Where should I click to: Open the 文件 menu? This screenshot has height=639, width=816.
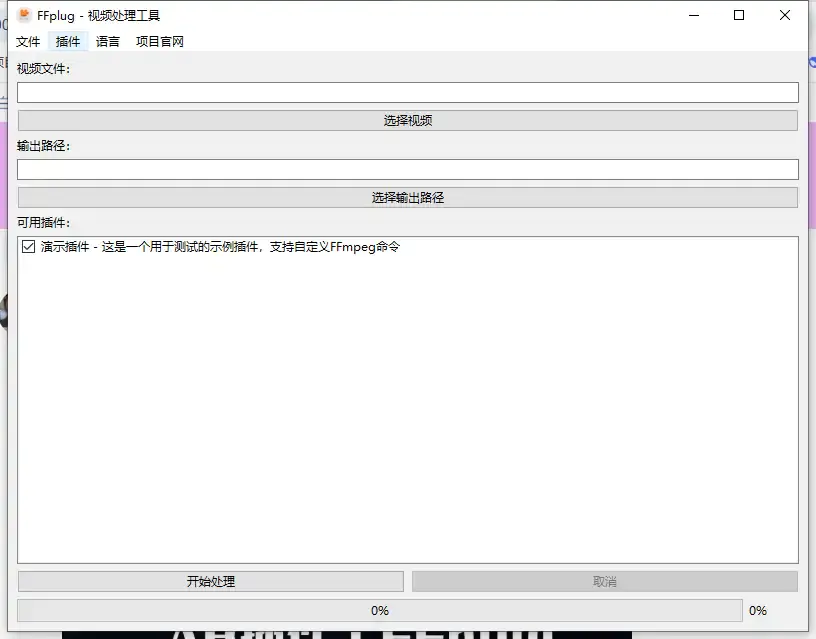click(x=28, y=41)
